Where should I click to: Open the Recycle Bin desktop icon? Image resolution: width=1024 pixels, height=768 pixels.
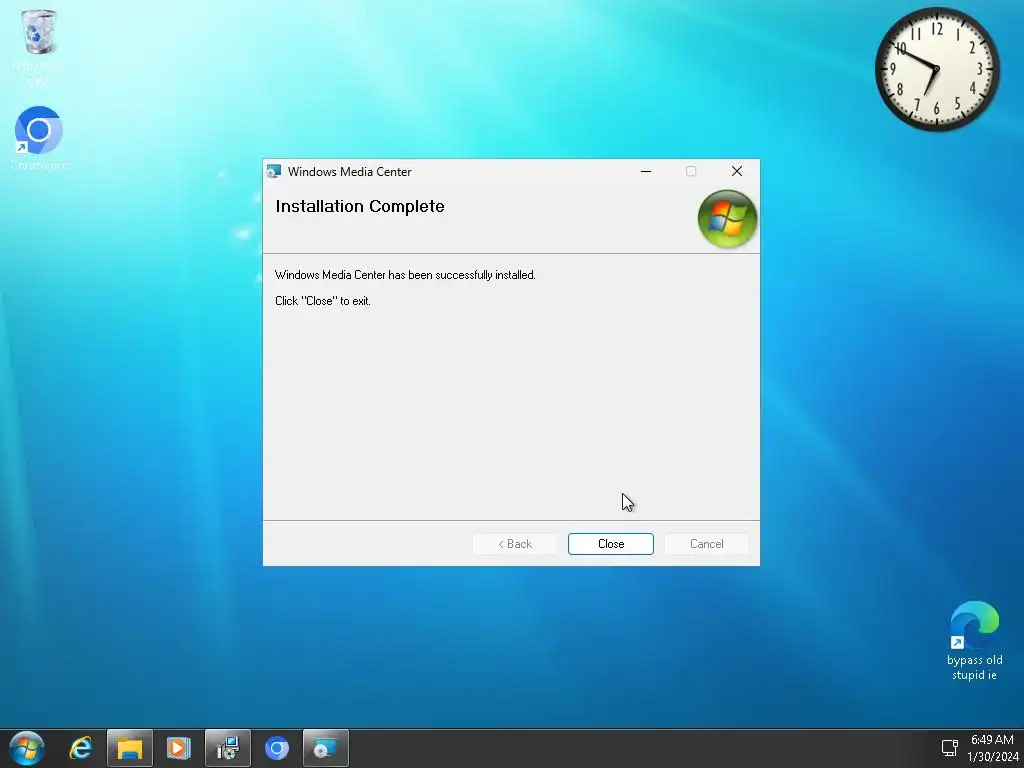click(x=39, y=47)
